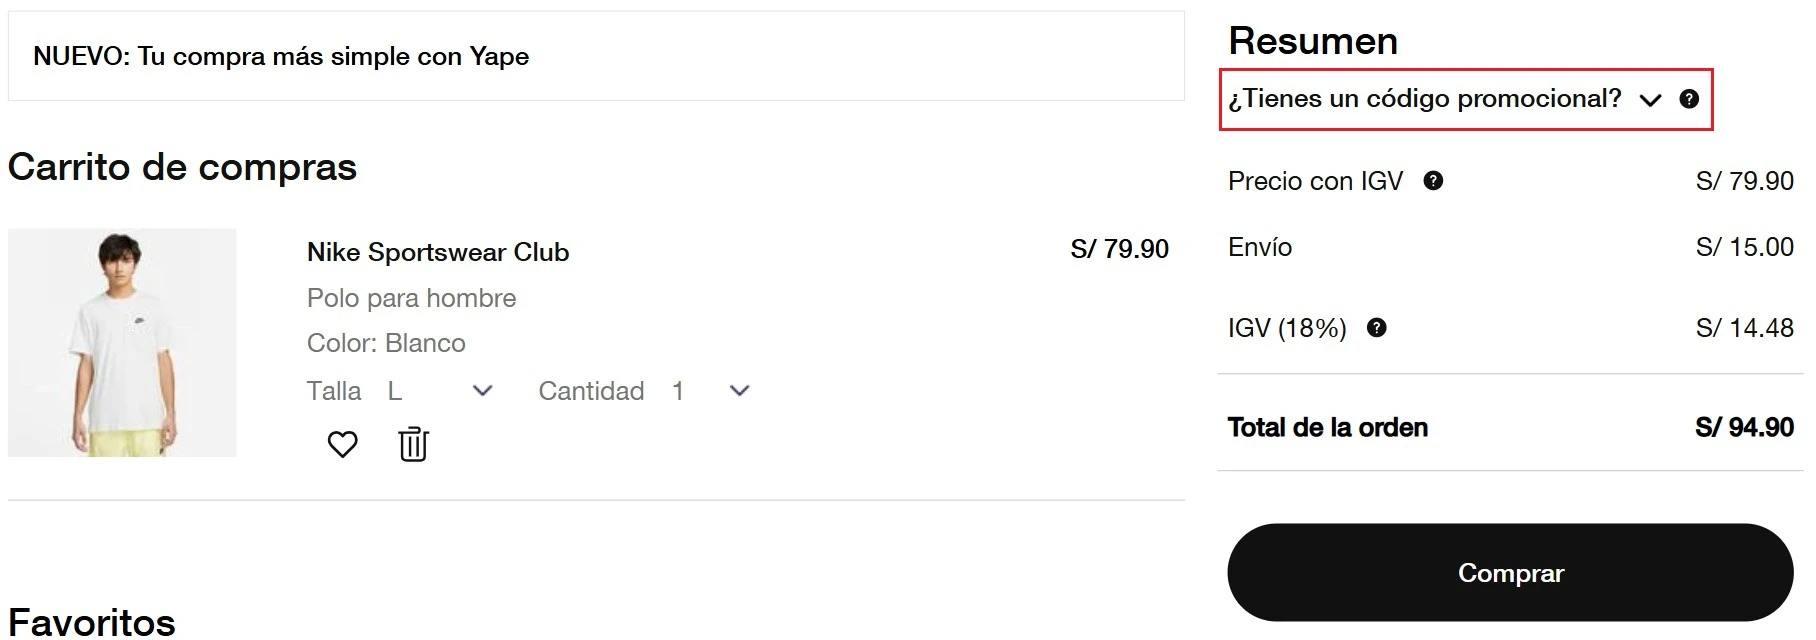Open the Talla size dropdown

pyautogui.click(x=440, y=391)
